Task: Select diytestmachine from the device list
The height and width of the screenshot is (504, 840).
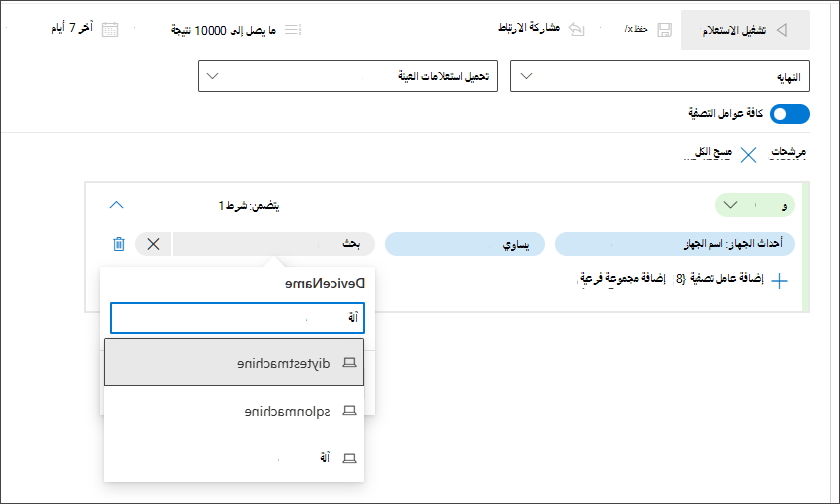Action: click(234, 362)
